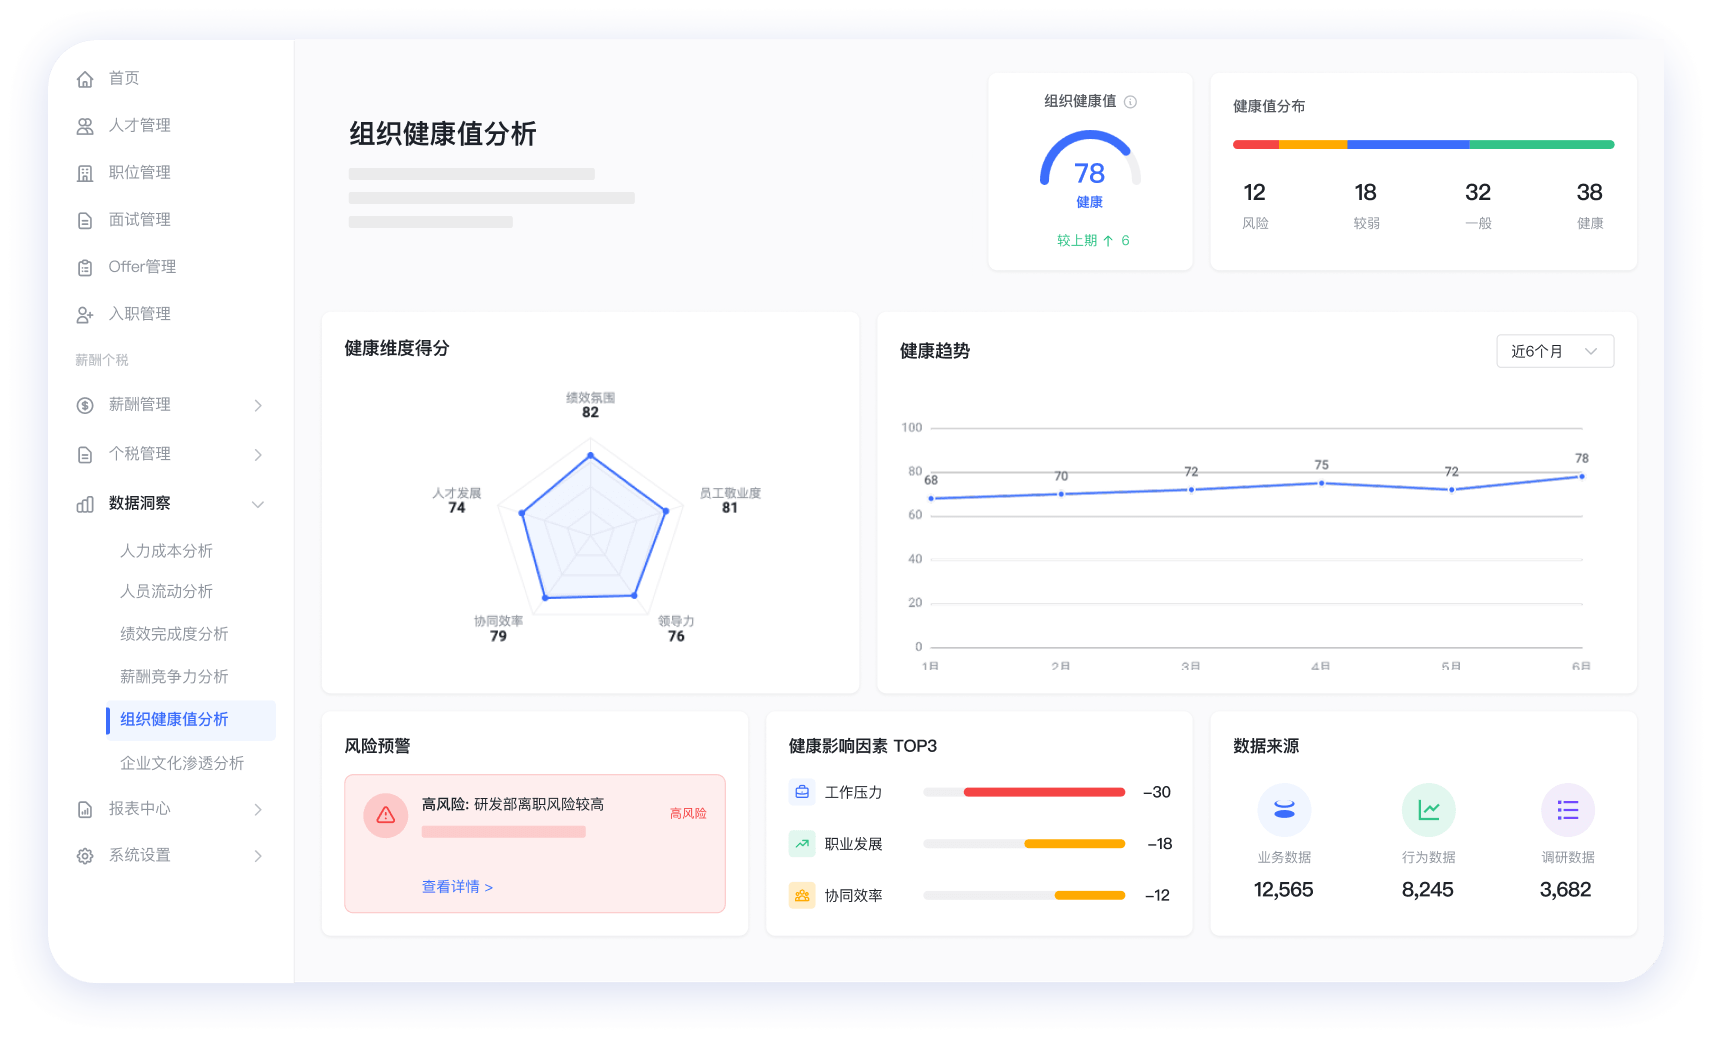Expand the 个税管理 submenu chevron
The image size is (1712, 1039).
pyautogui.click(x=258, y=454)
